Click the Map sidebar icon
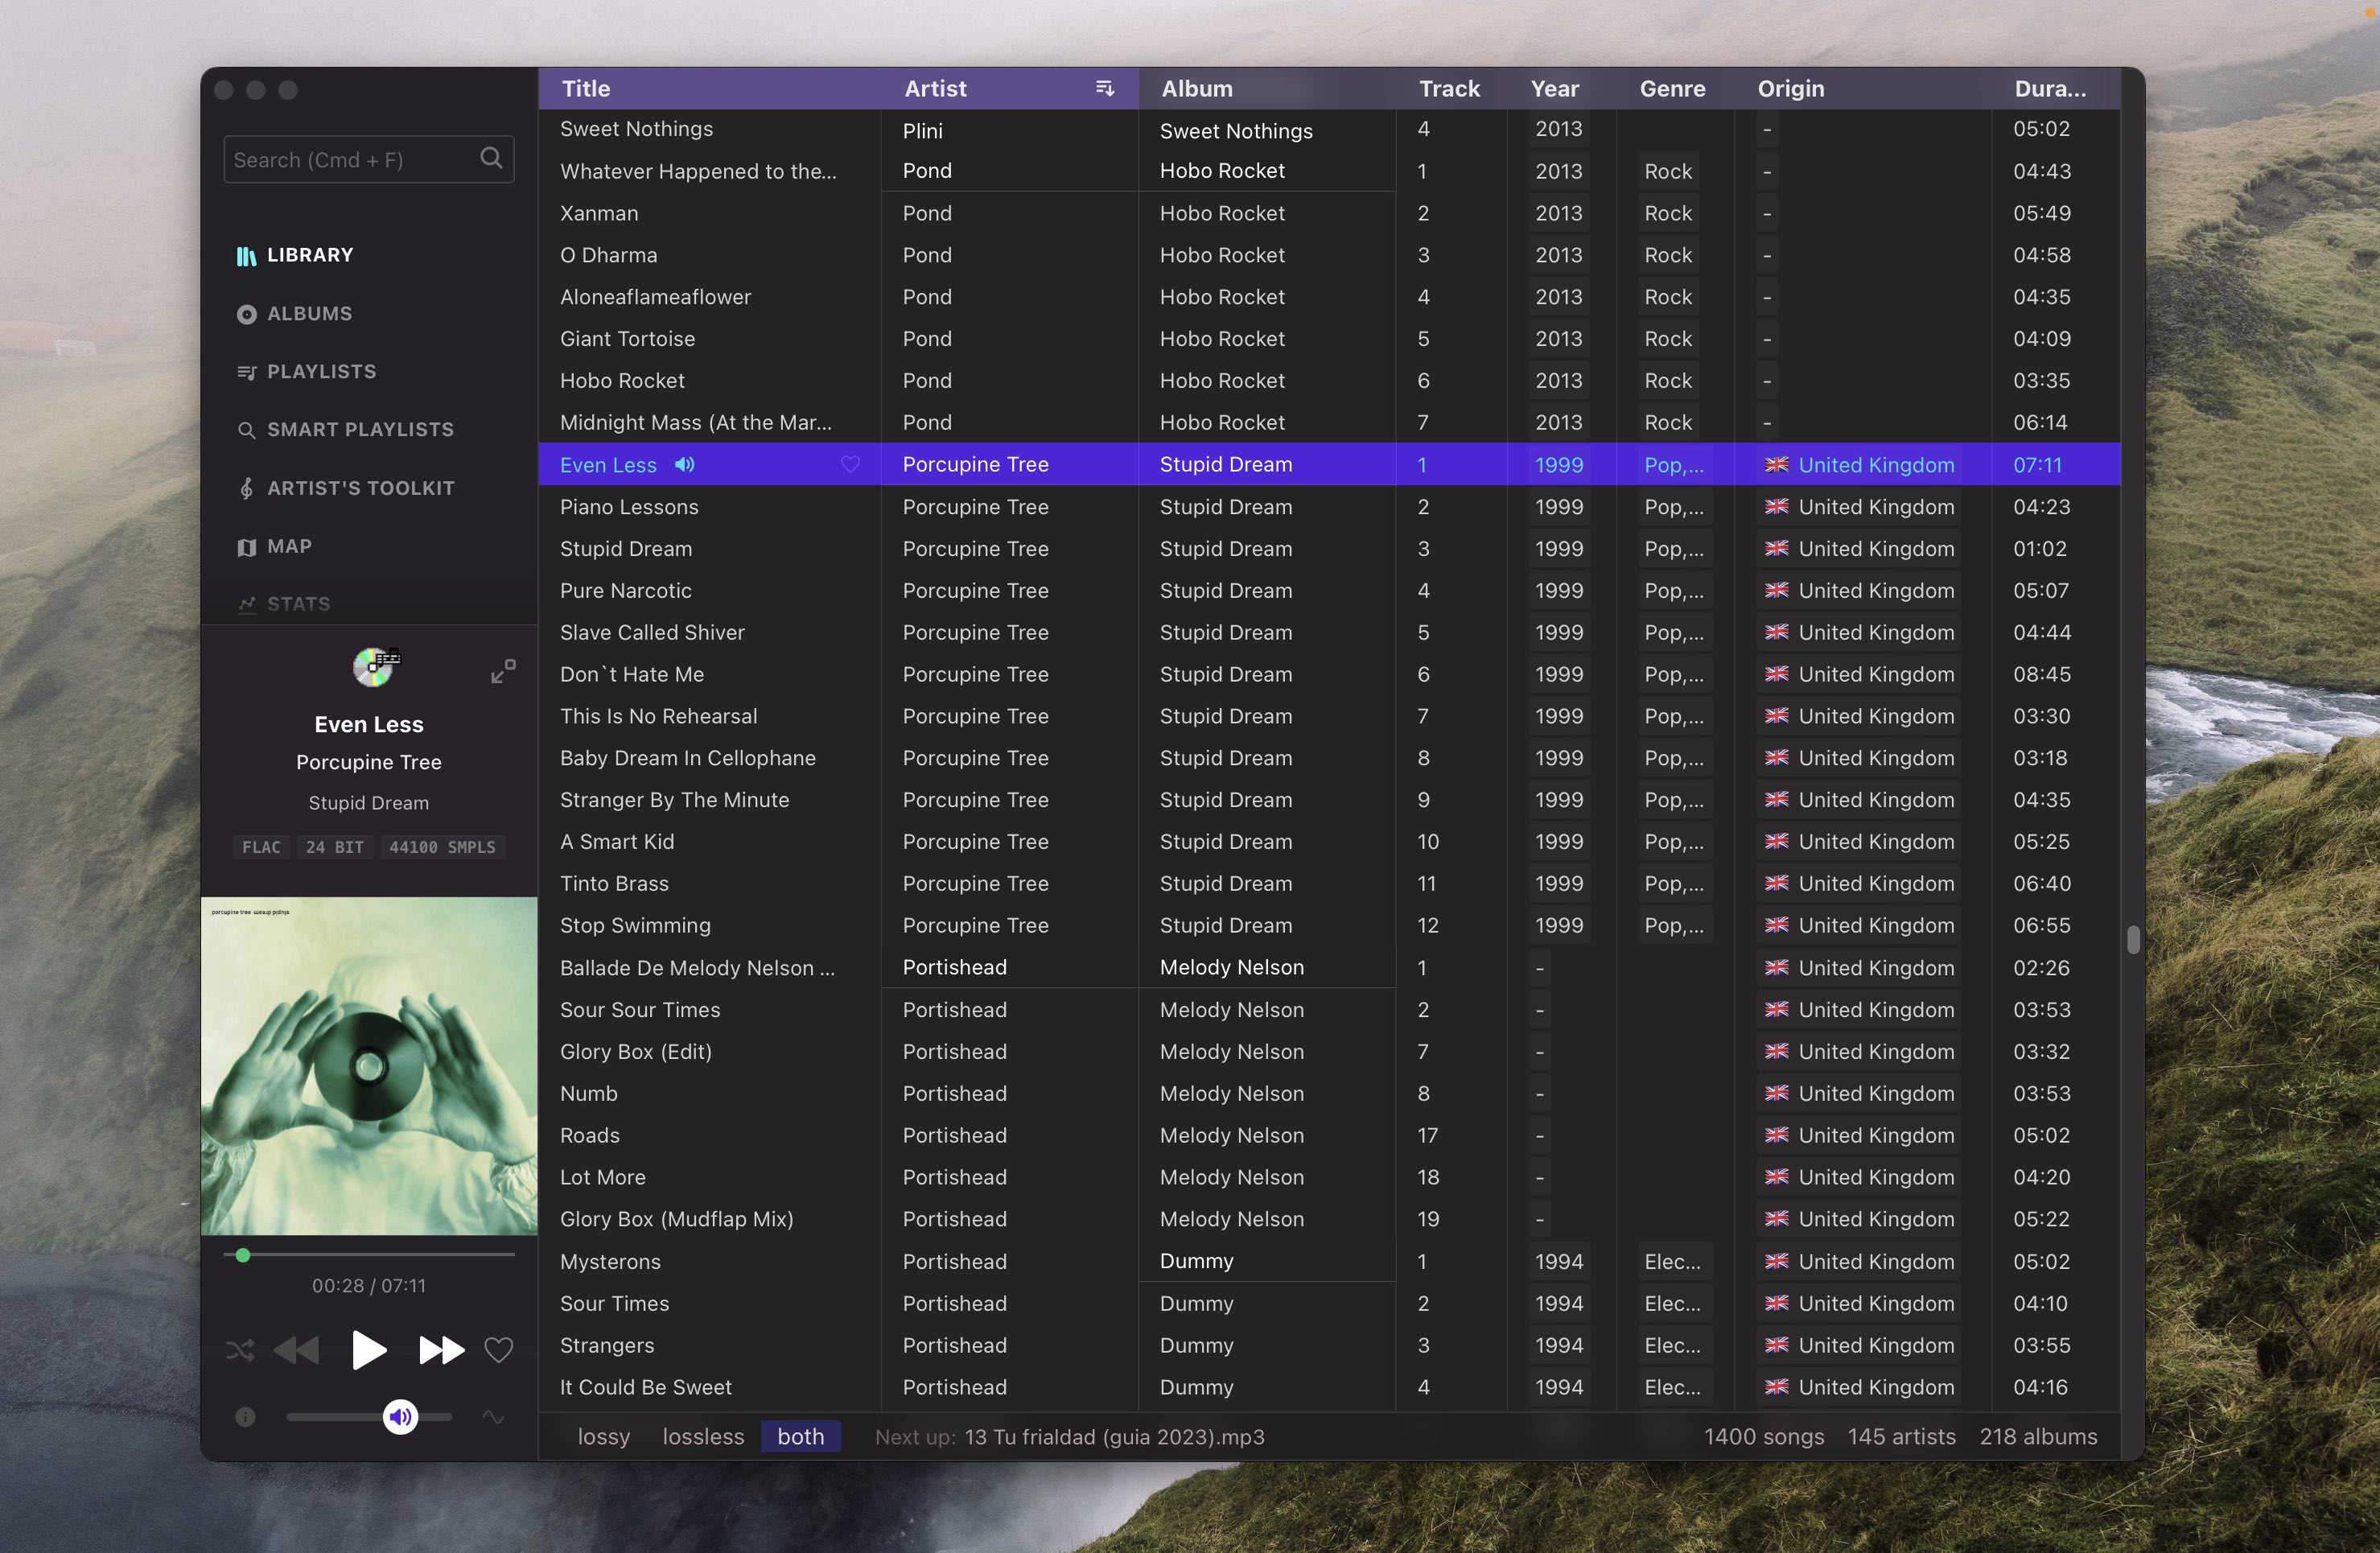Image resolution: width=2380 pixels, height=1553 pixels. tap(246, 547)
